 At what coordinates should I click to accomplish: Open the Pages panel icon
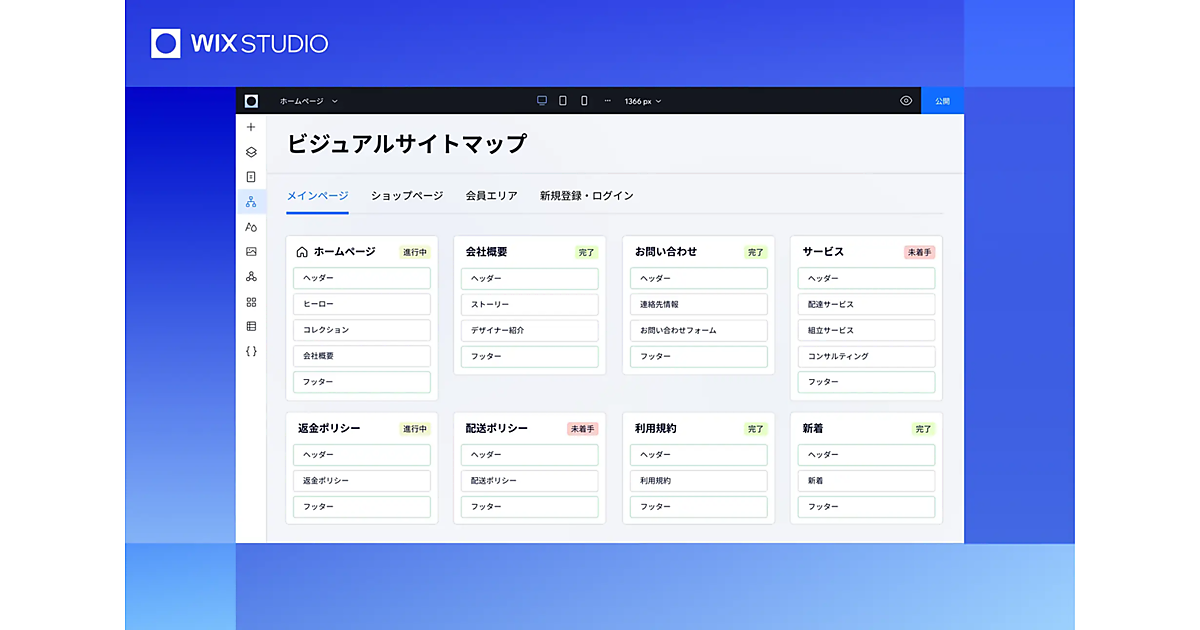[251, 177]
